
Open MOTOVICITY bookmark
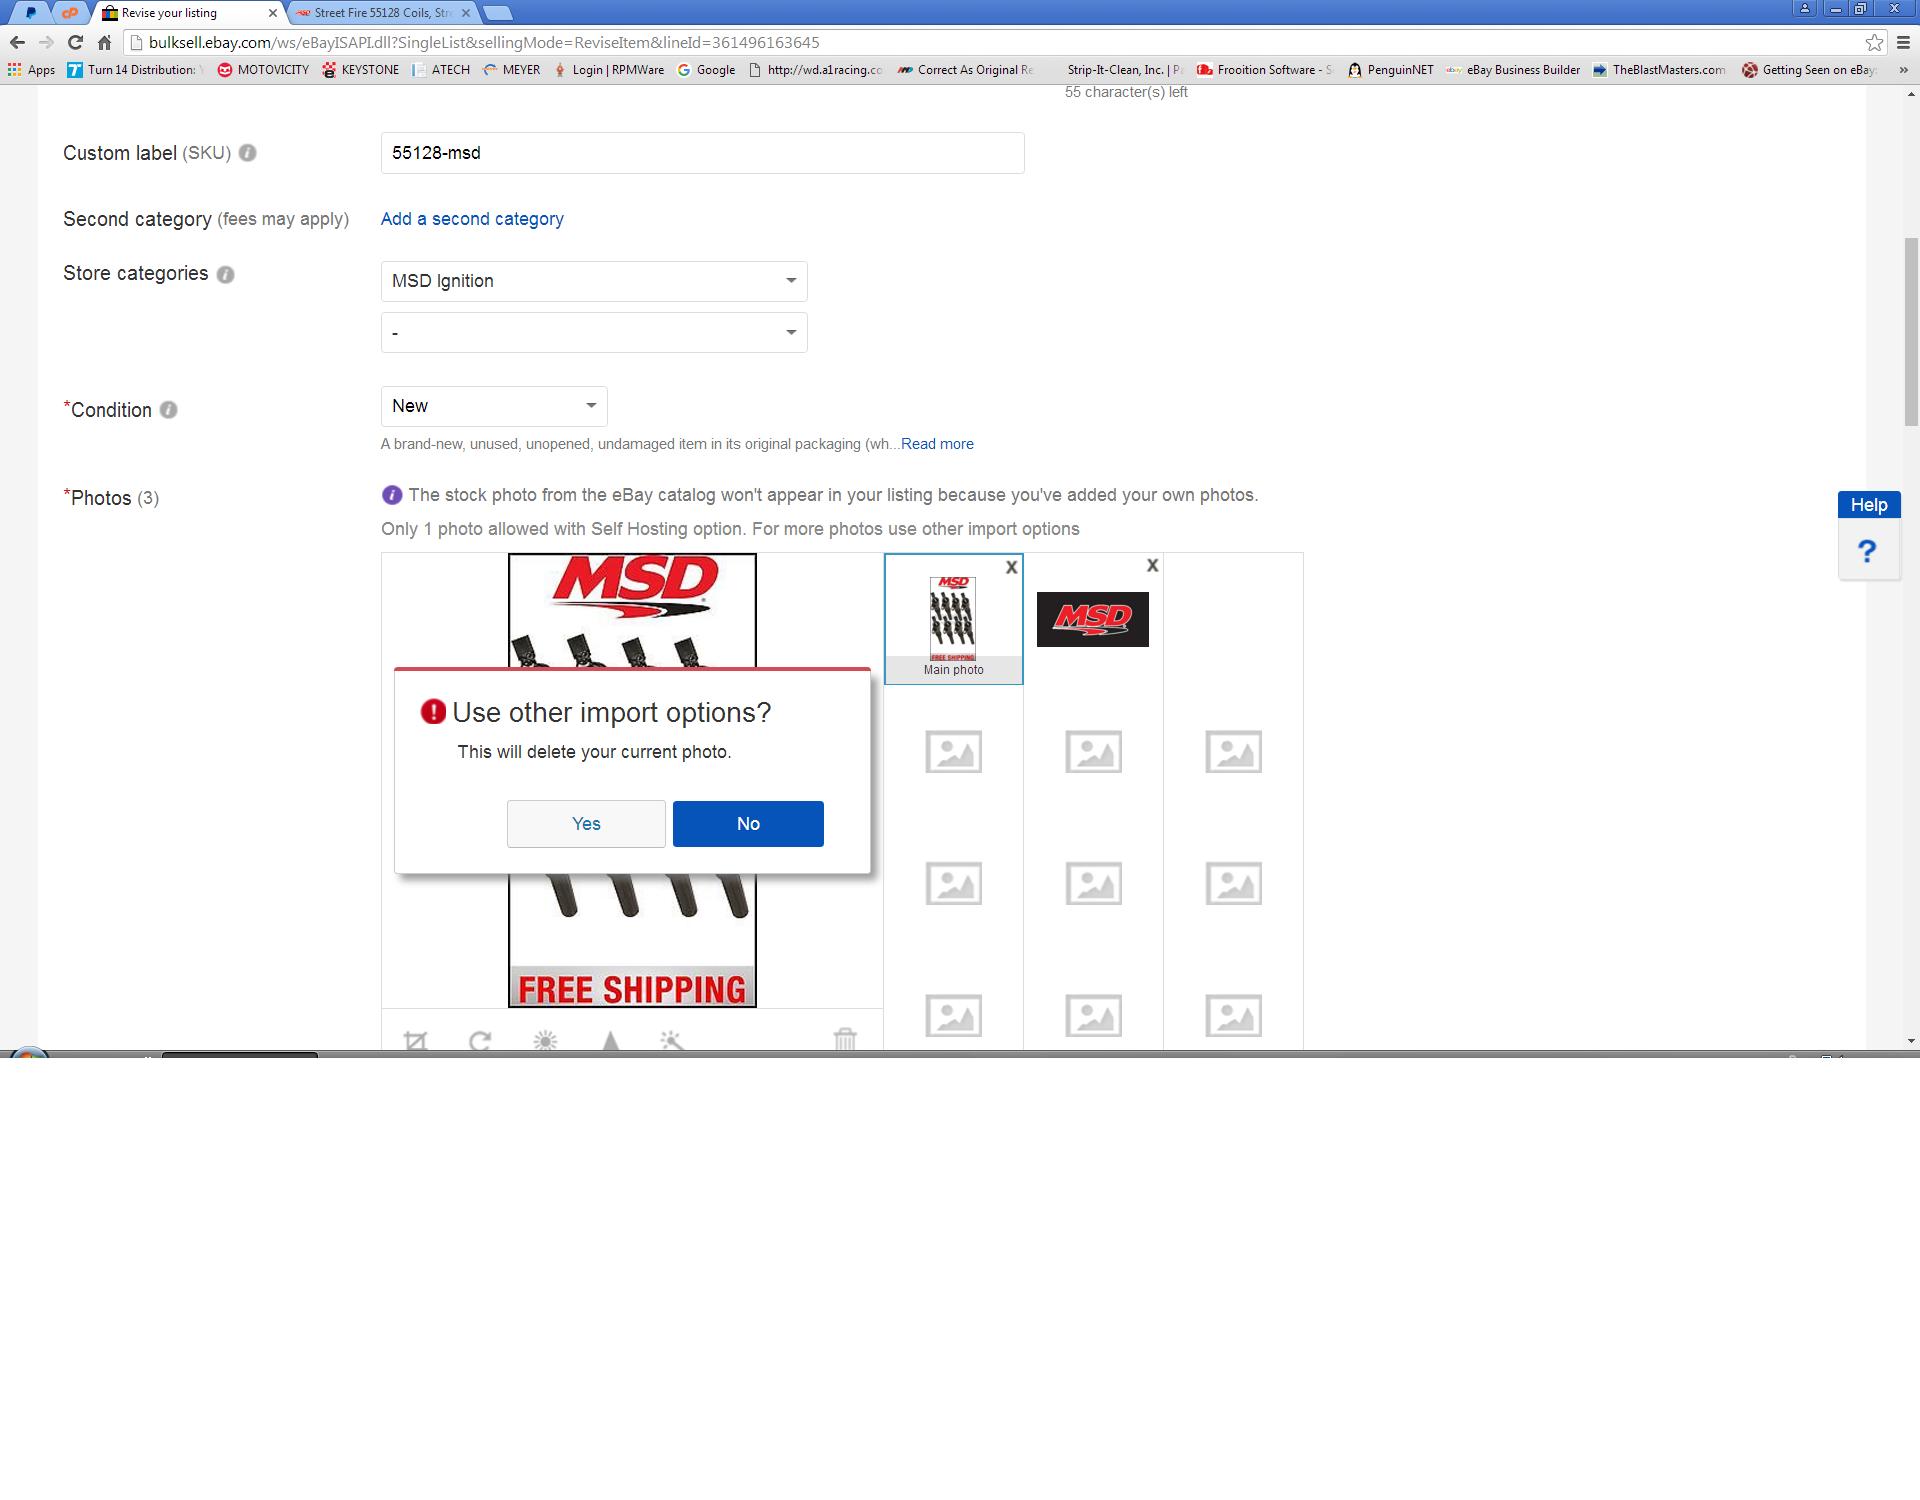pyautogui.click(x=263, y=70)
